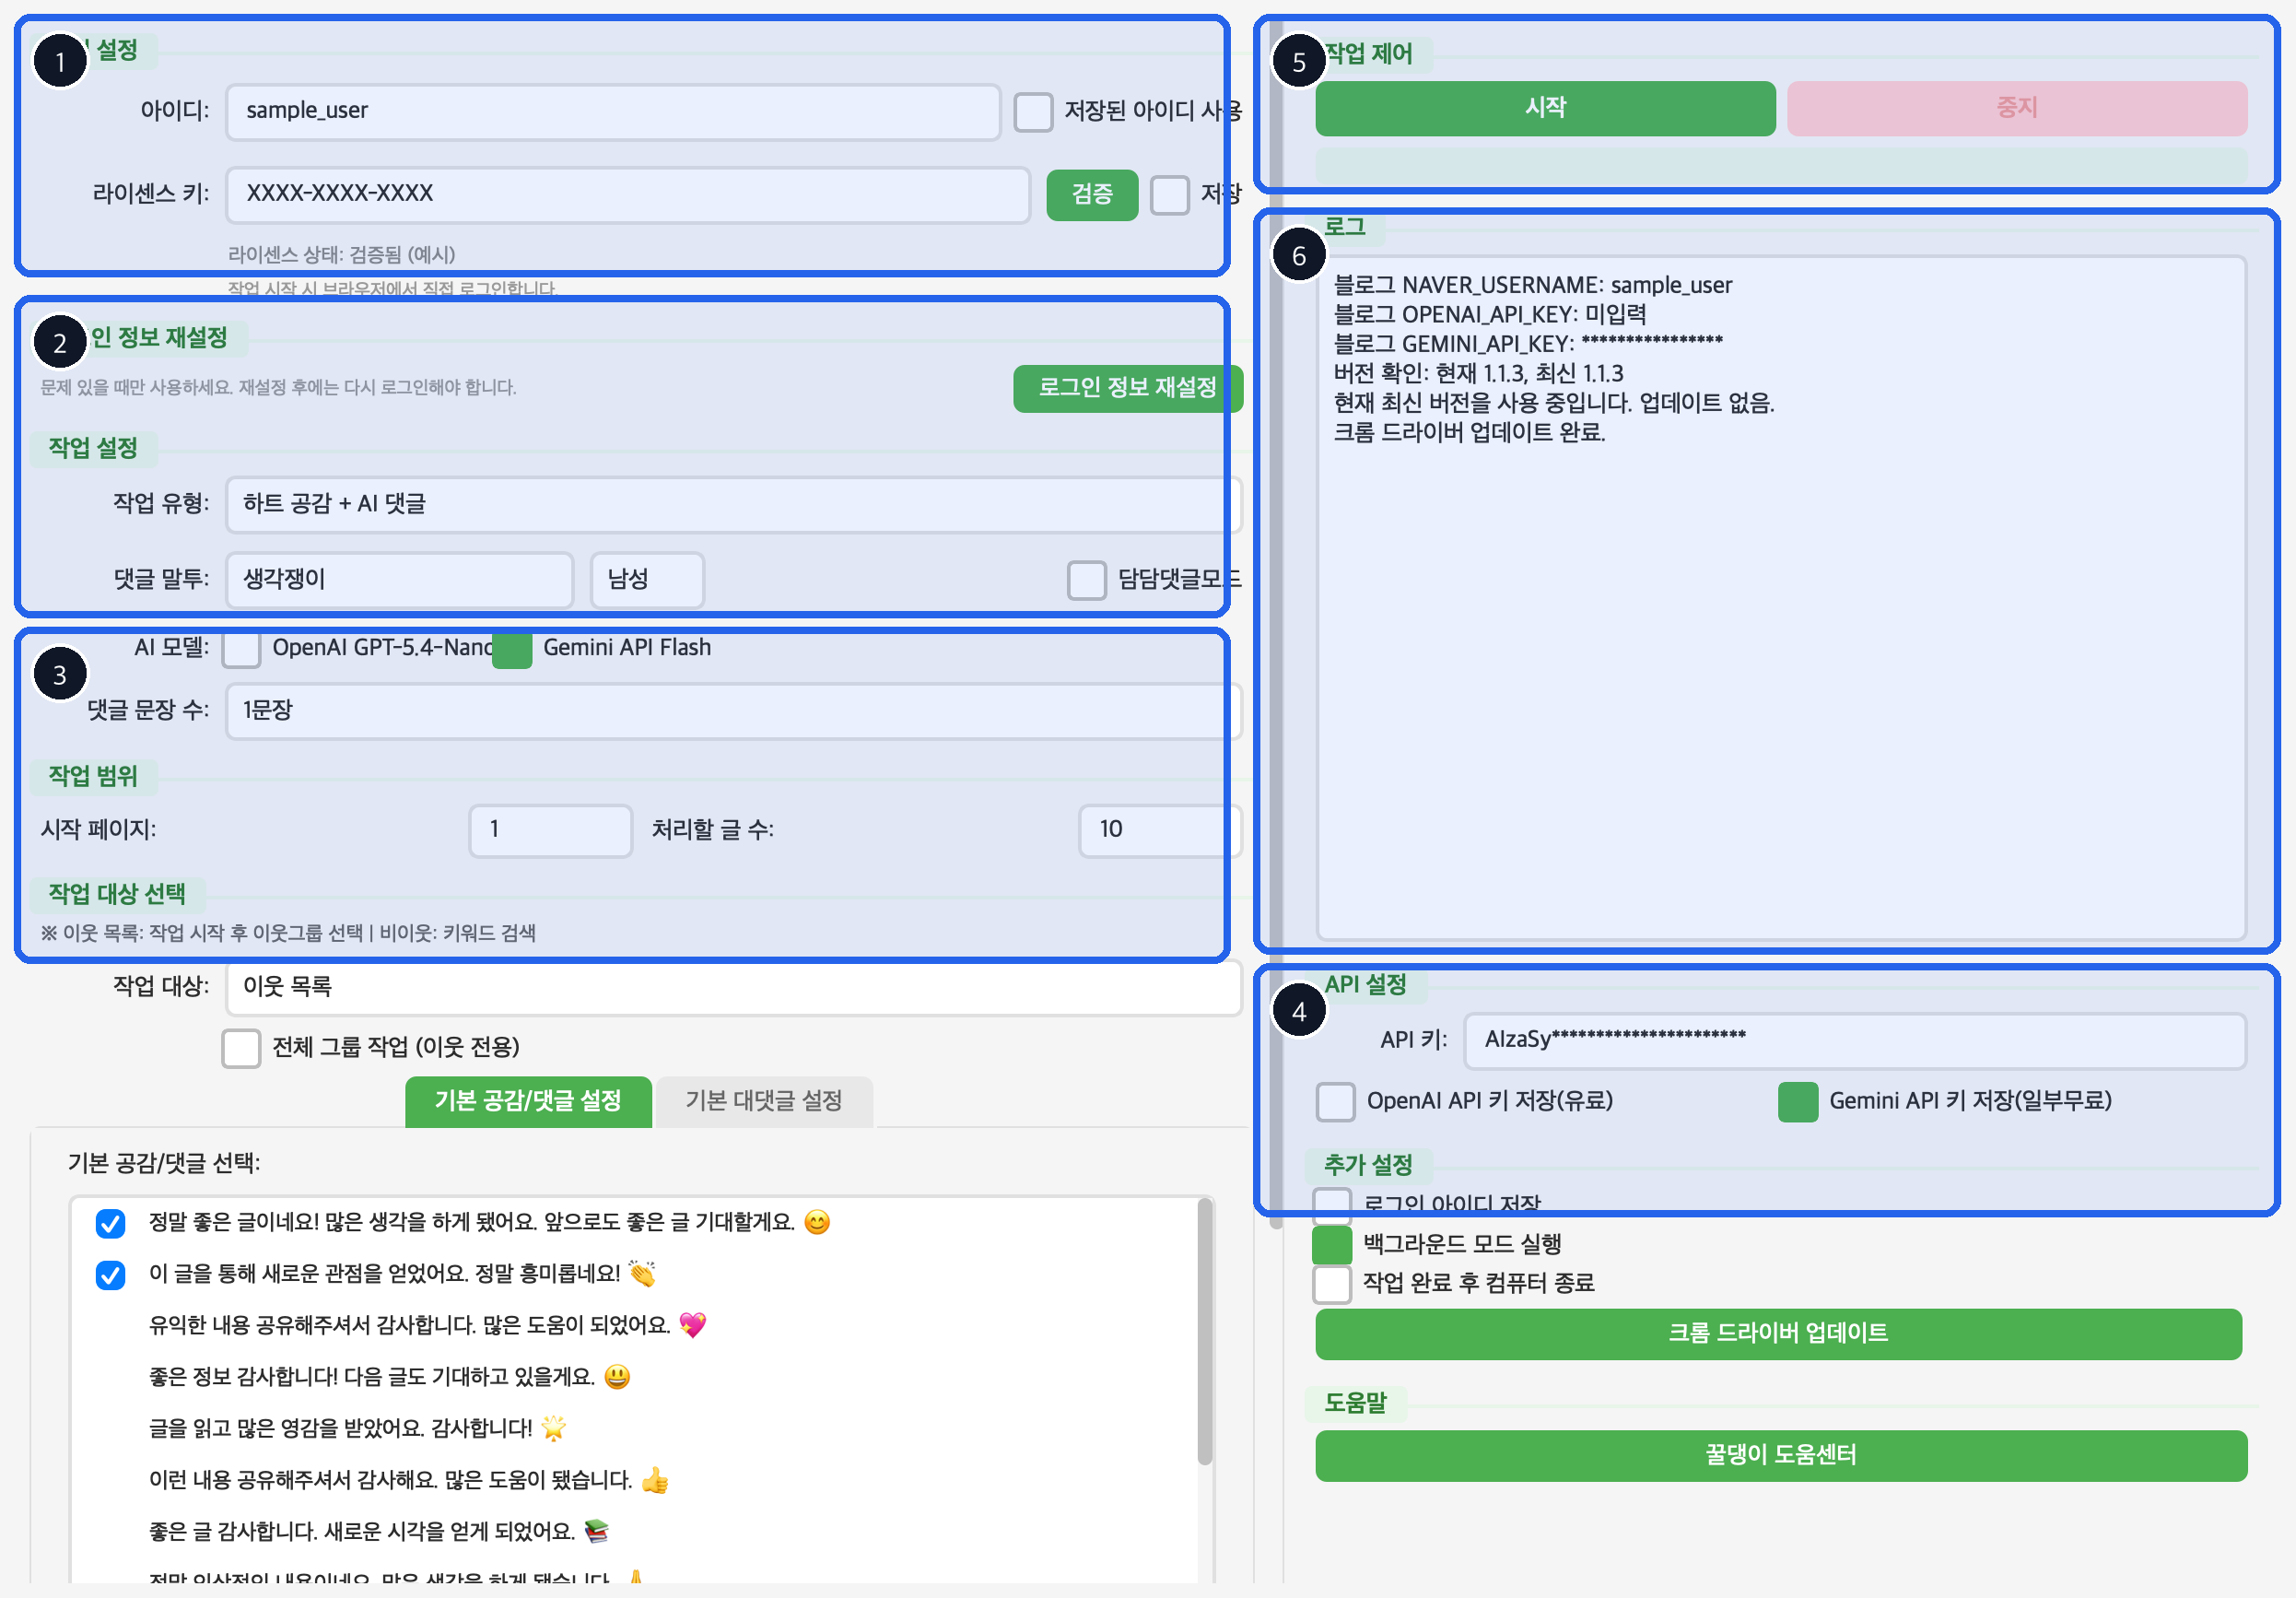The image size is (2296, 1598).
Task: Disable 백그라운드 모드 실행 option
Action: click(x=1331, y=1244)
